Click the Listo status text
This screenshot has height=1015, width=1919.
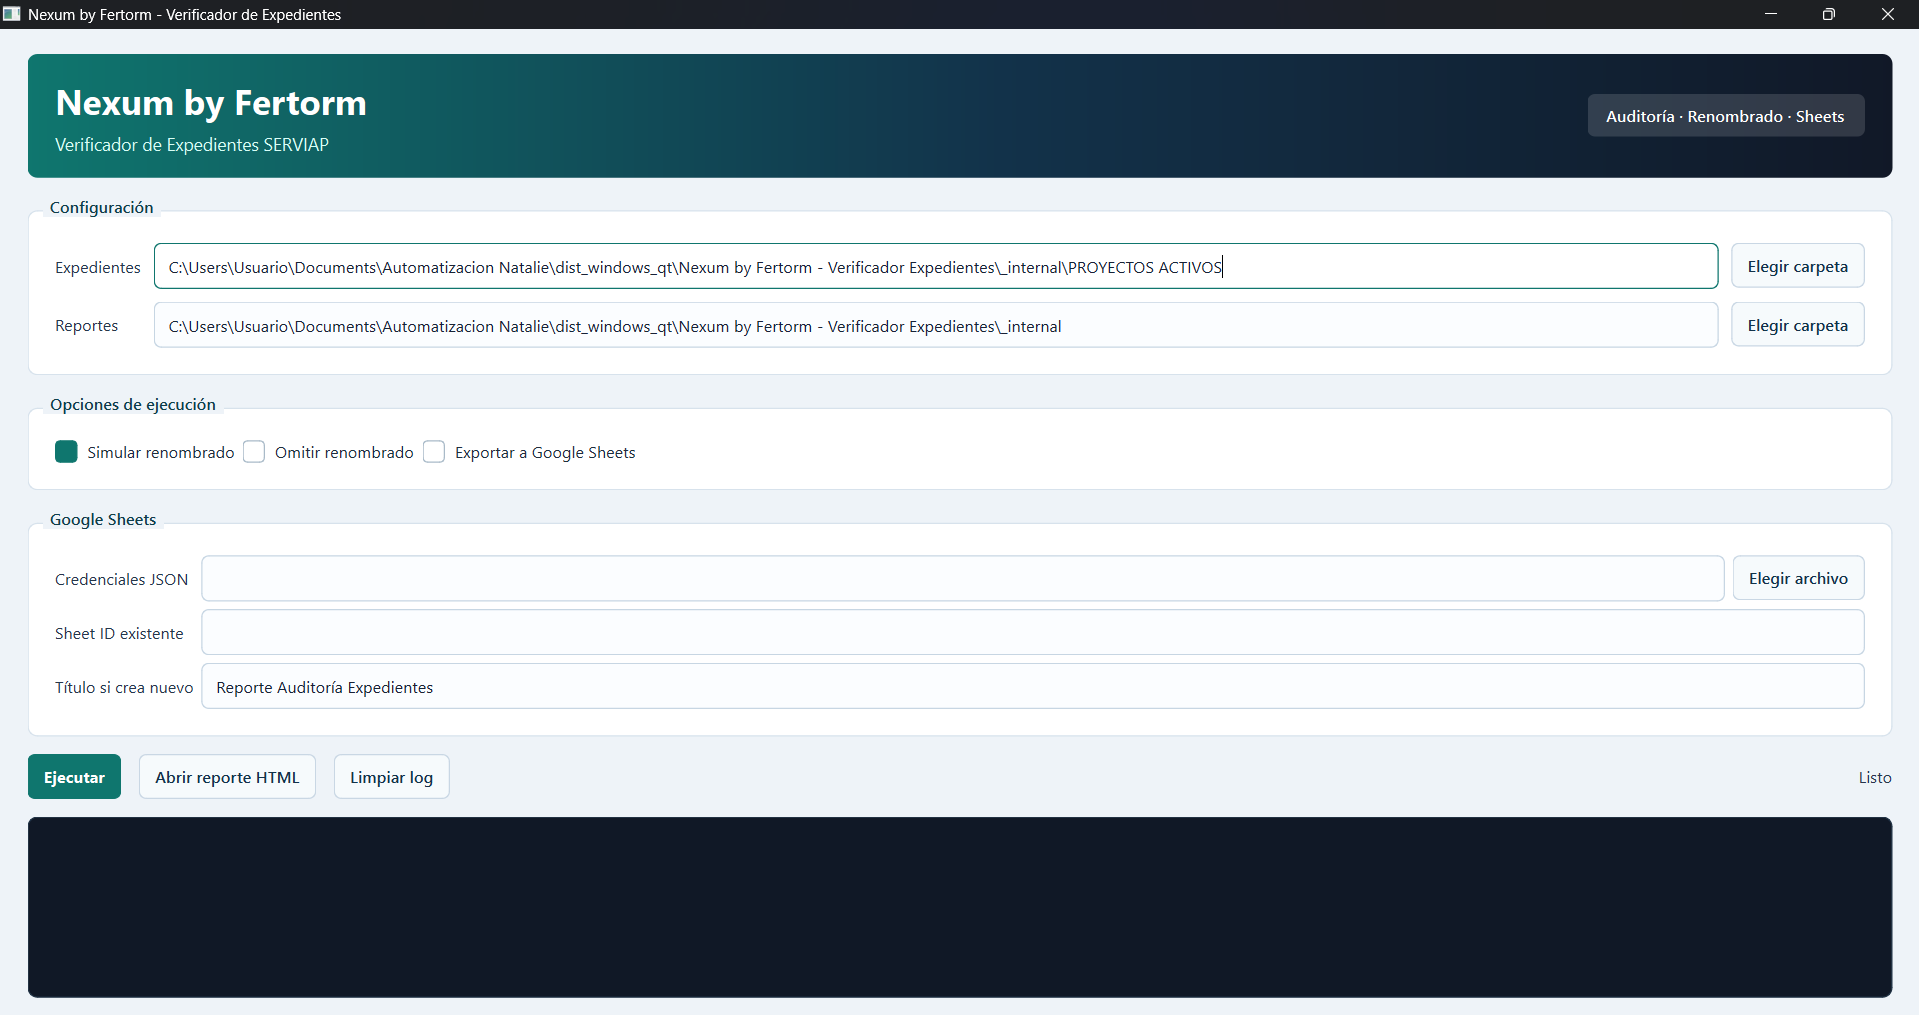click(x=1875, y=778)
